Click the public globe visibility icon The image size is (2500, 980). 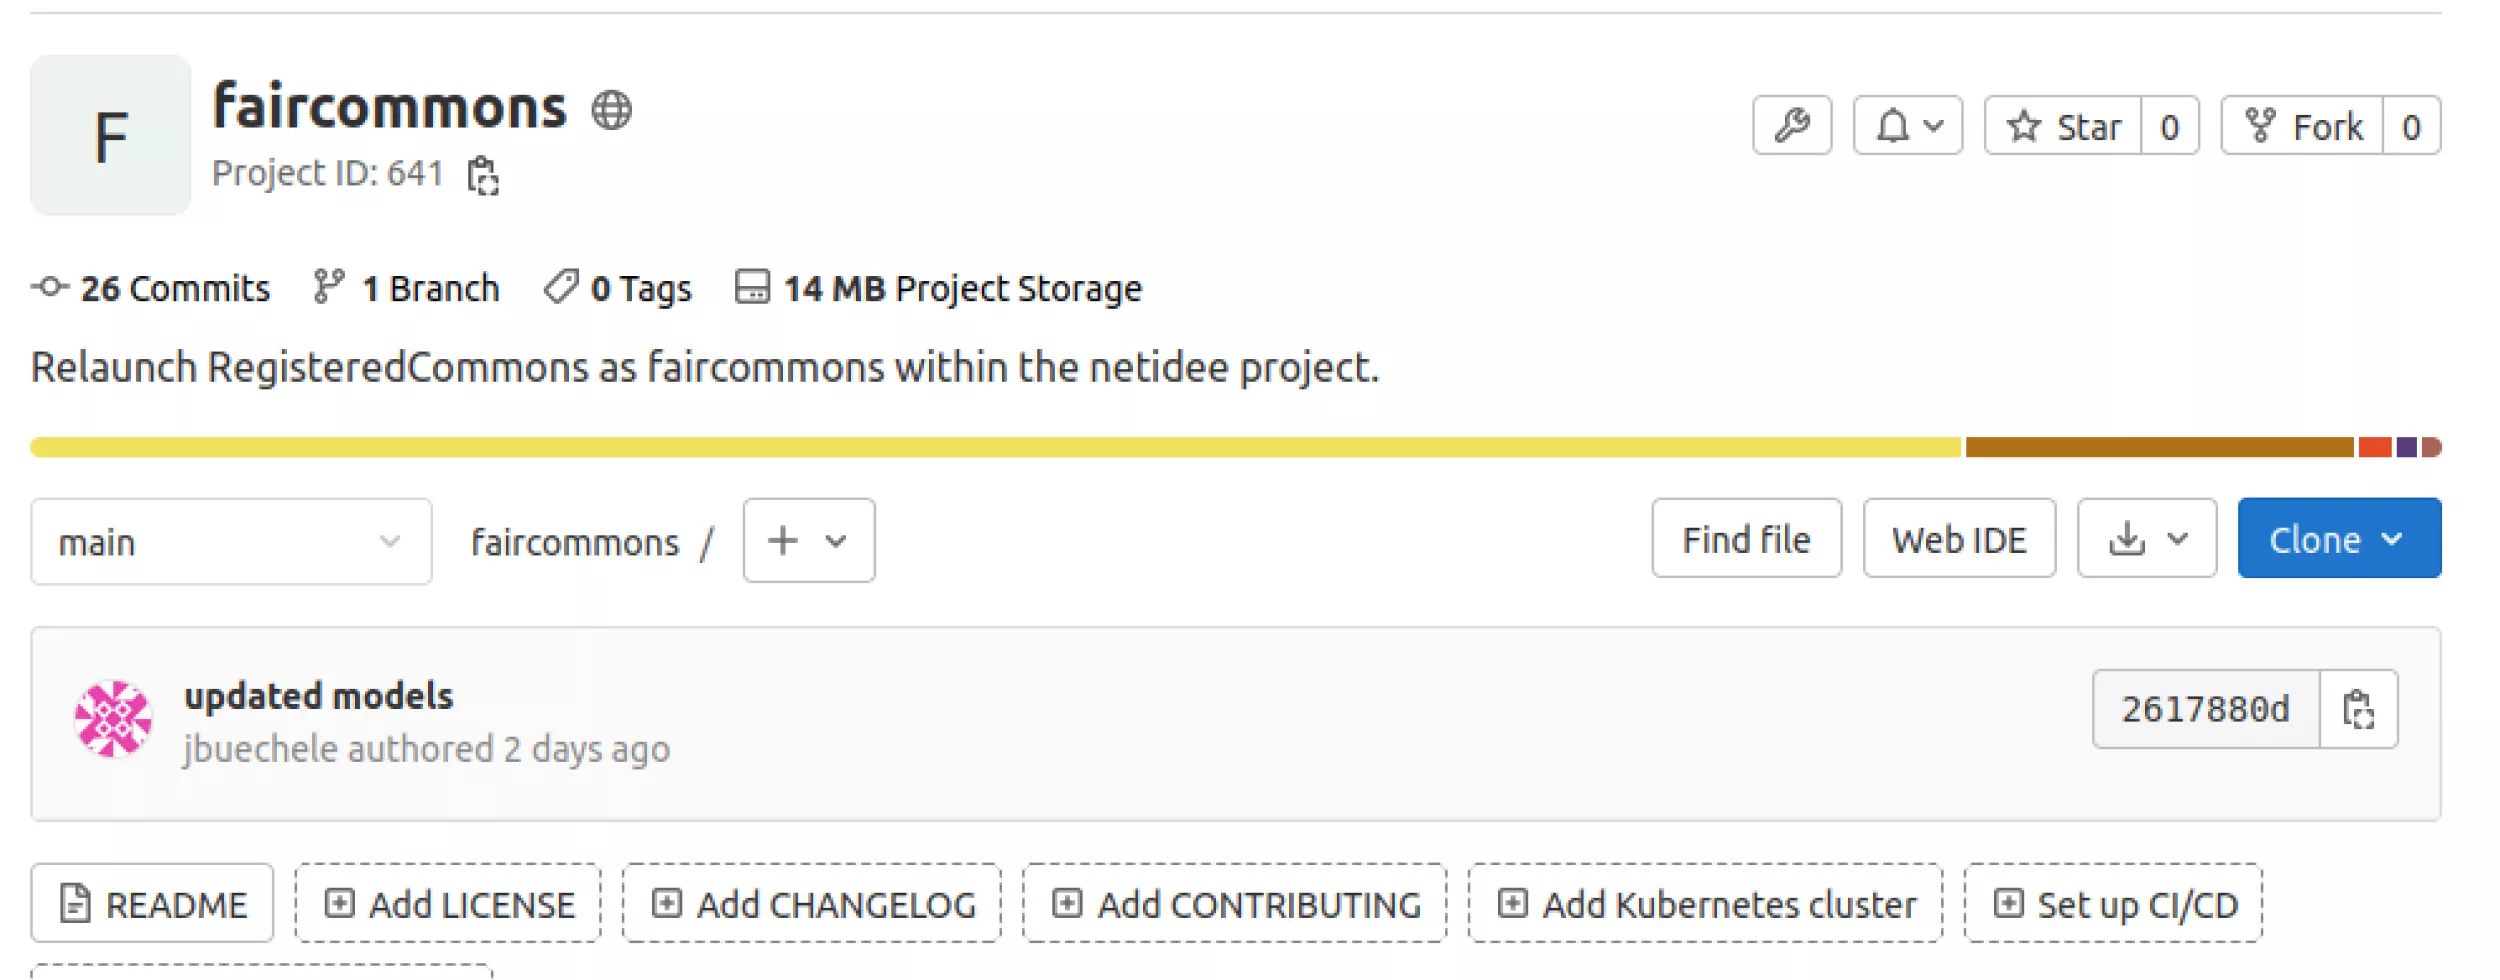pyautogui.click(x=611, y=110)
